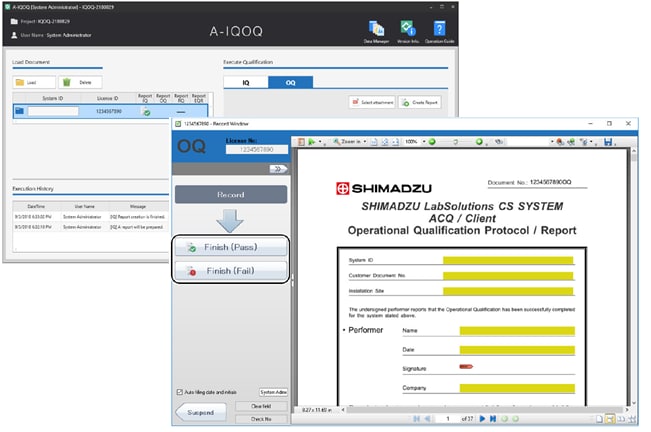Open the zoom percentage dropdown arrow
The image size is (651, 432).
(424, 142)
